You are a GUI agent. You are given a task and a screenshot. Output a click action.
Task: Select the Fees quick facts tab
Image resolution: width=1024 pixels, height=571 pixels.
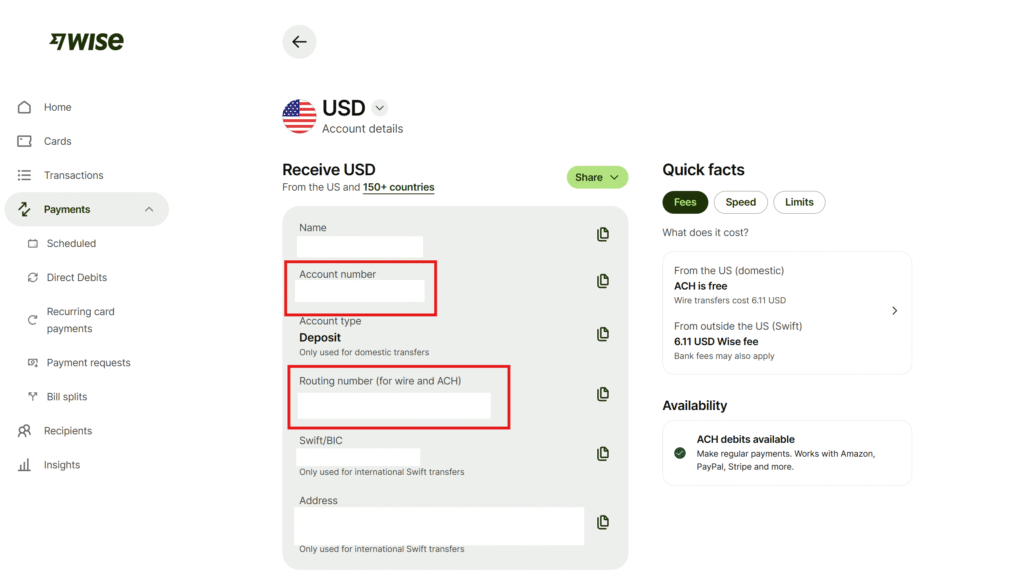point(685,202)
